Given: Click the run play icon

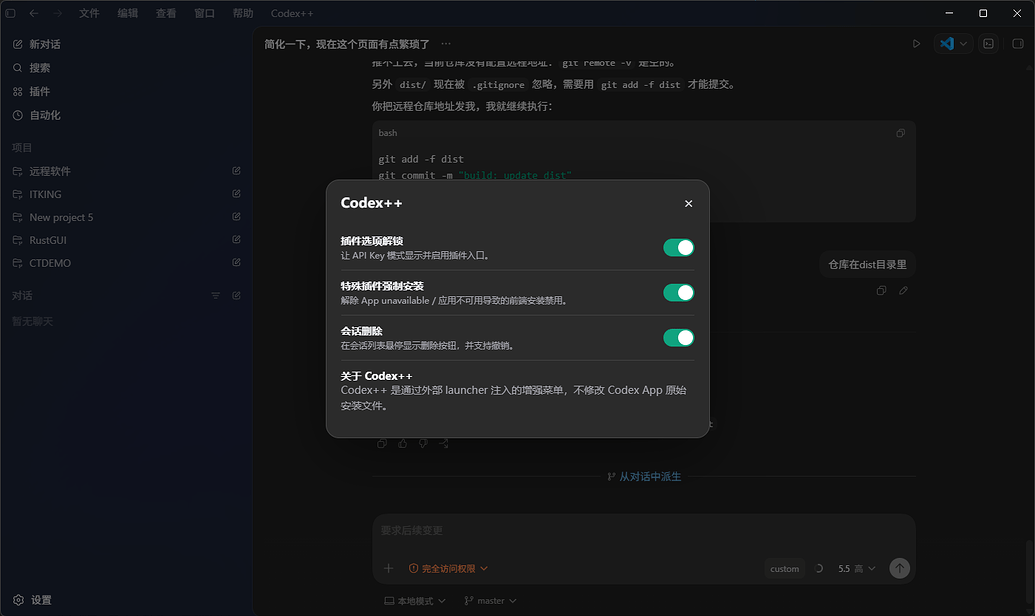Looking at the screenshot, I should (916, 44).
